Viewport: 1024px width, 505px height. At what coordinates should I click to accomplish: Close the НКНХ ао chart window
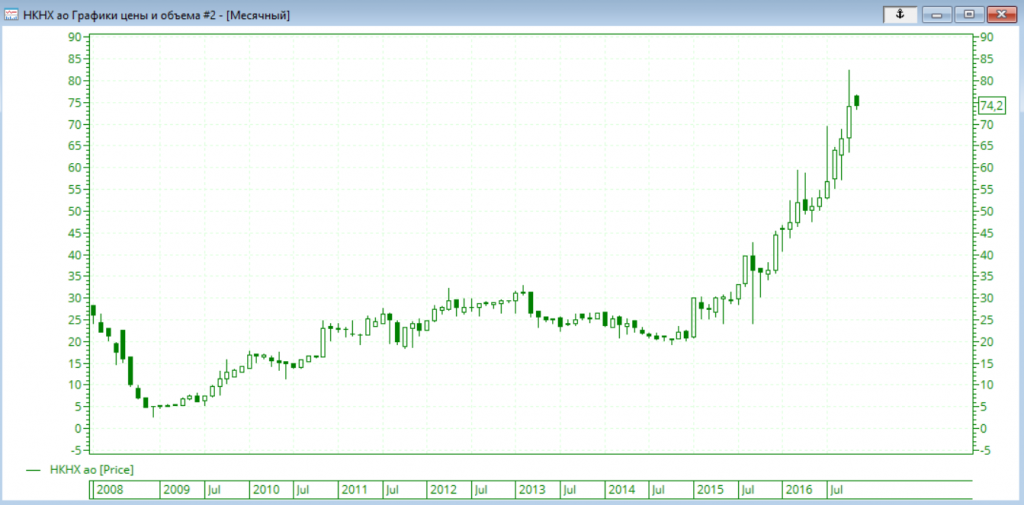(1000, 14)
